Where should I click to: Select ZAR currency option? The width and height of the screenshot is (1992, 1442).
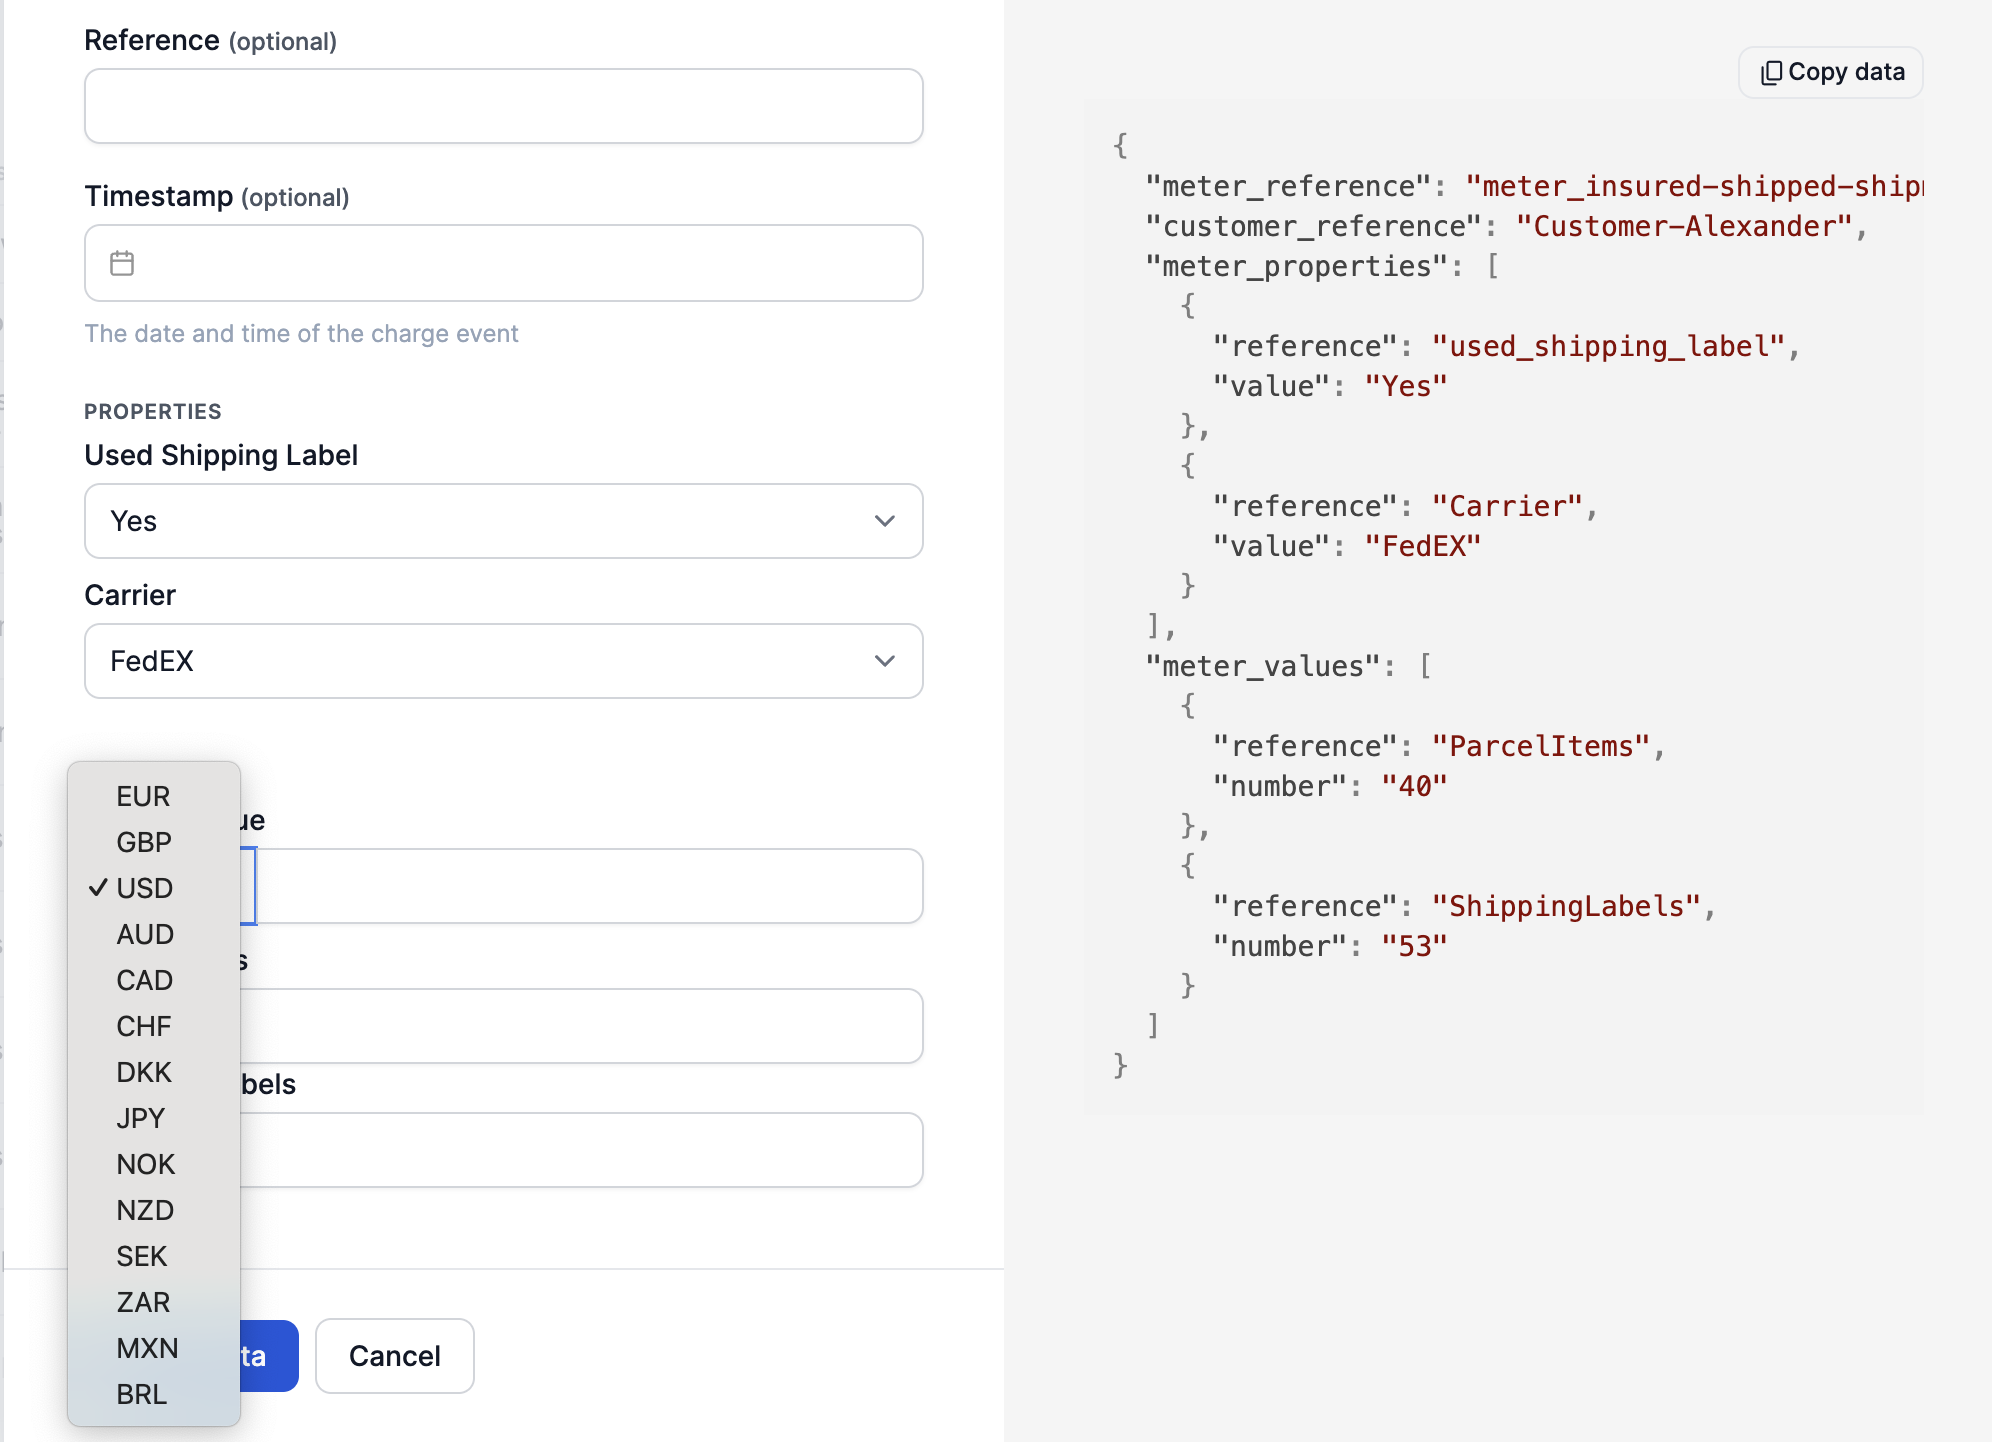(143, 1302)
